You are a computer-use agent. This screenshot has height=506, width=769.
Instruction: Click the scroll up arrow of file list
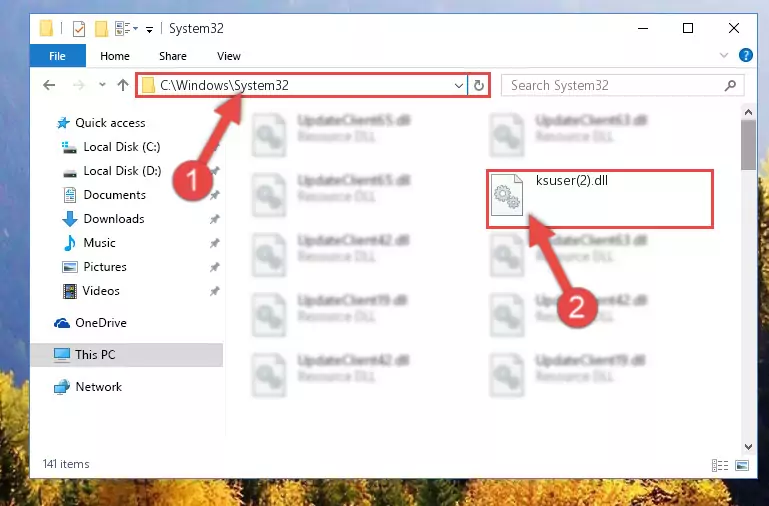coord(748,112)
